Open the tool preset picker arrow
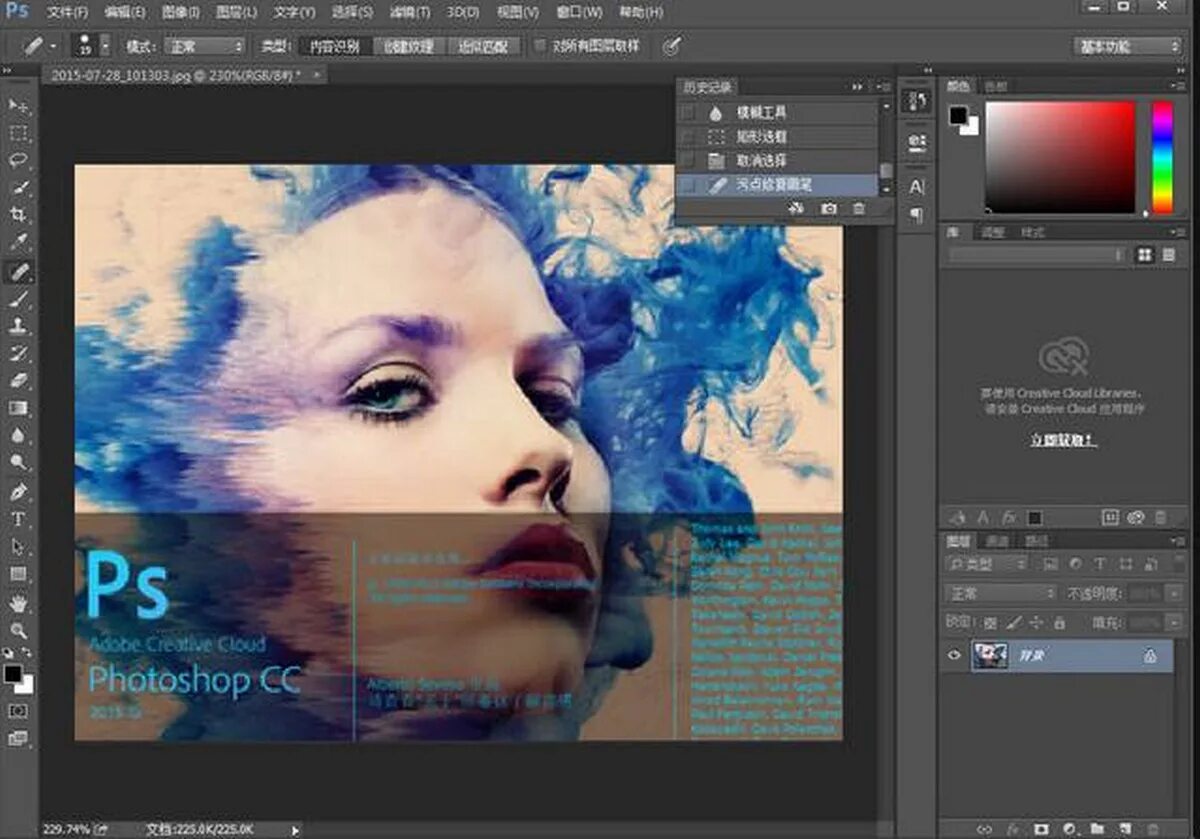The height and width of the screenshot is (839, 1200). (x=55, y=46)
